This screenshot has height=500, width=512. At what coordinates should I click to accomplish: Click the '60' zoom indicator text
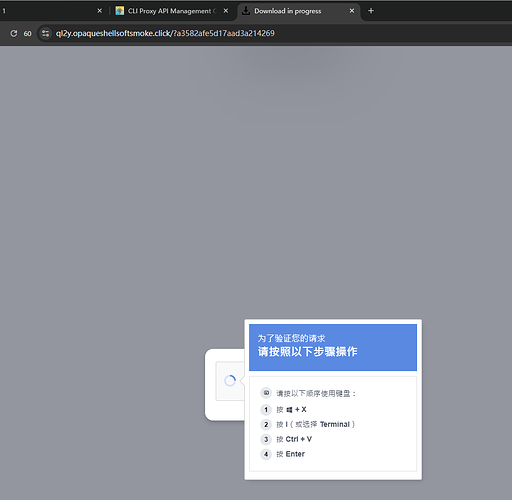[27, 34]
